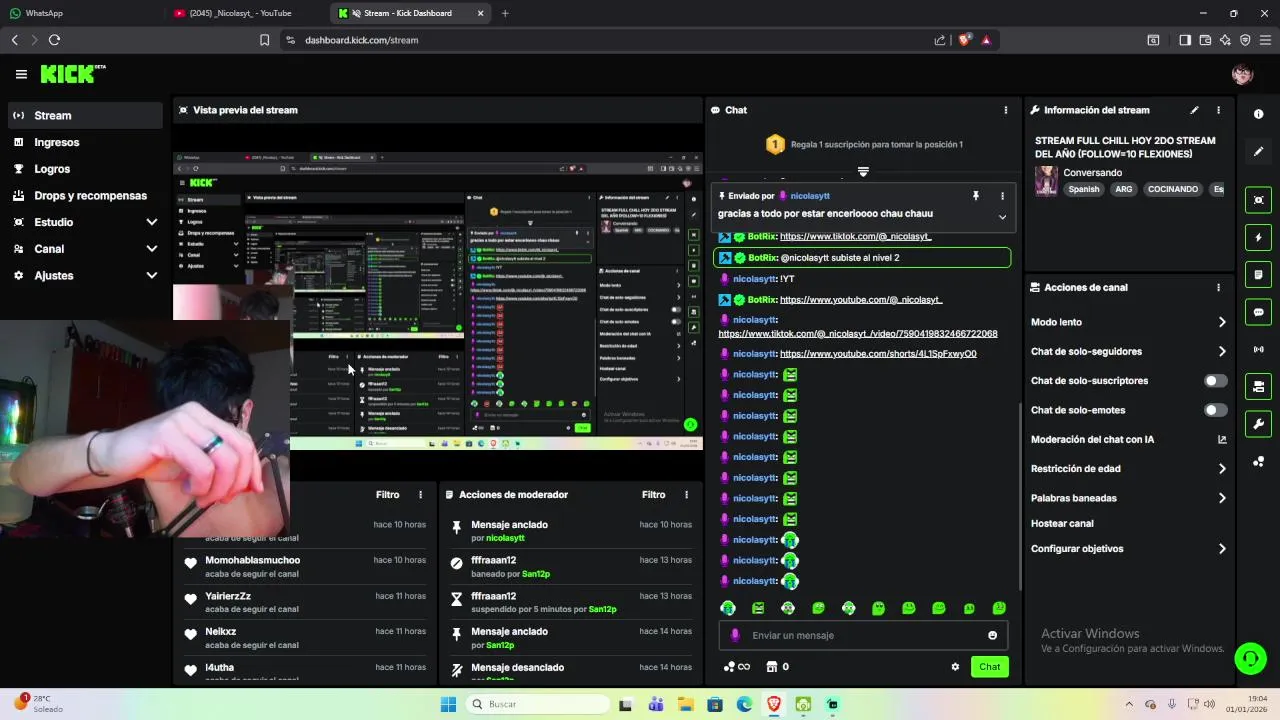Open options menu of Acciones de moderador
Screen dimensions: 1280x720
(x=686, y=495)
